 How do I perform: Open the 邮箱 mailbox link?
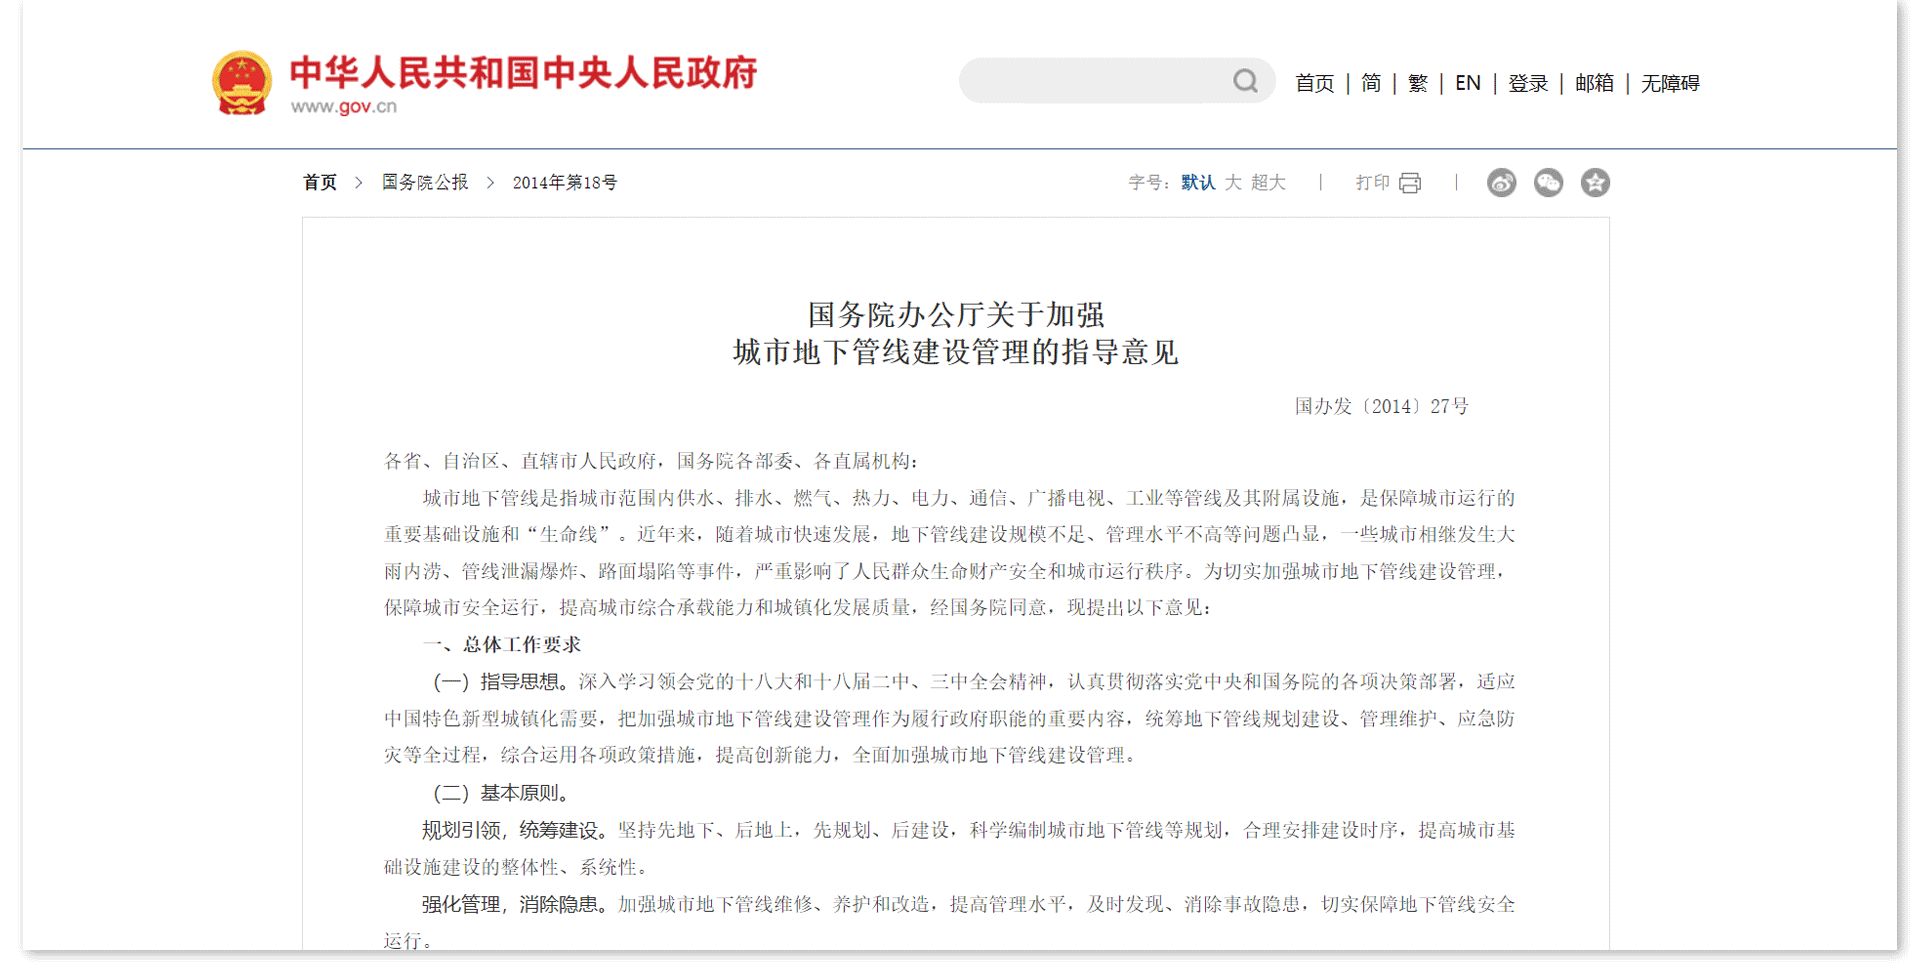(1592, 83)
